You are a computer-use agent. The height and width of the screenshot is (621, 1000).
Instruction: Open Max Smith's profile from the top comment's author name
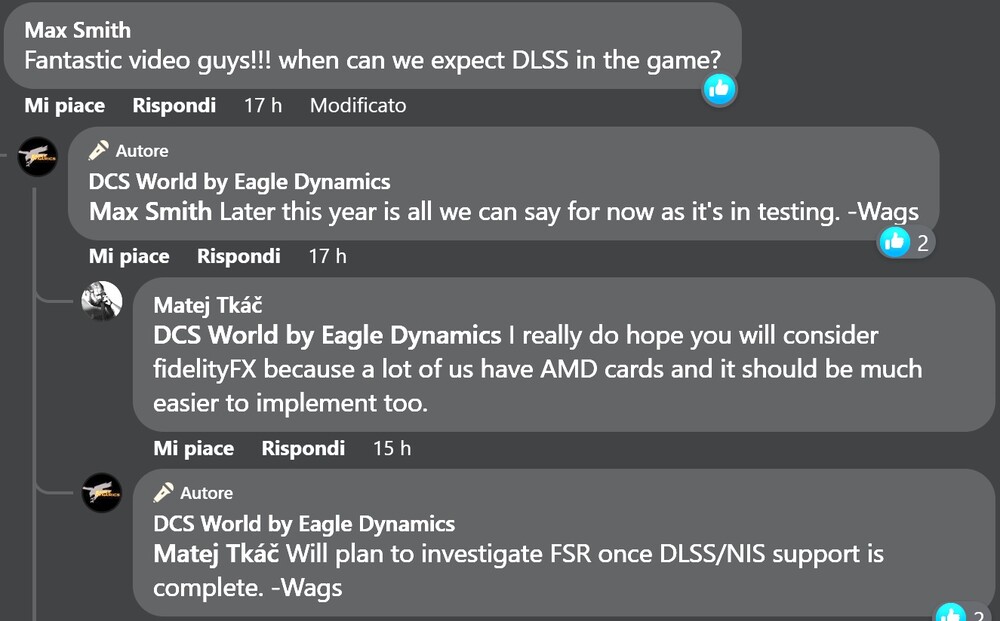click(77, 30)
